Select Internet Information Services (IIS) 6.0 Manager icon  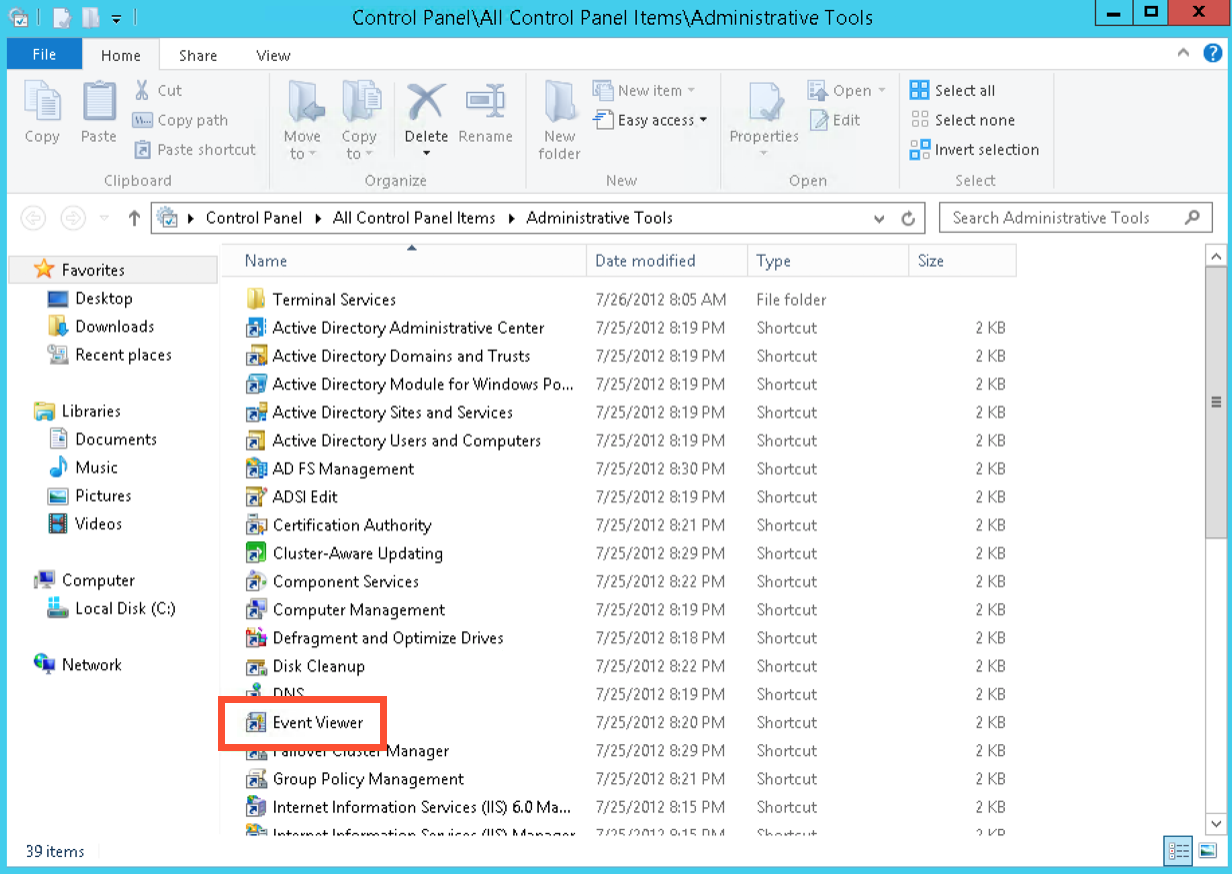[x=256, y=806]
